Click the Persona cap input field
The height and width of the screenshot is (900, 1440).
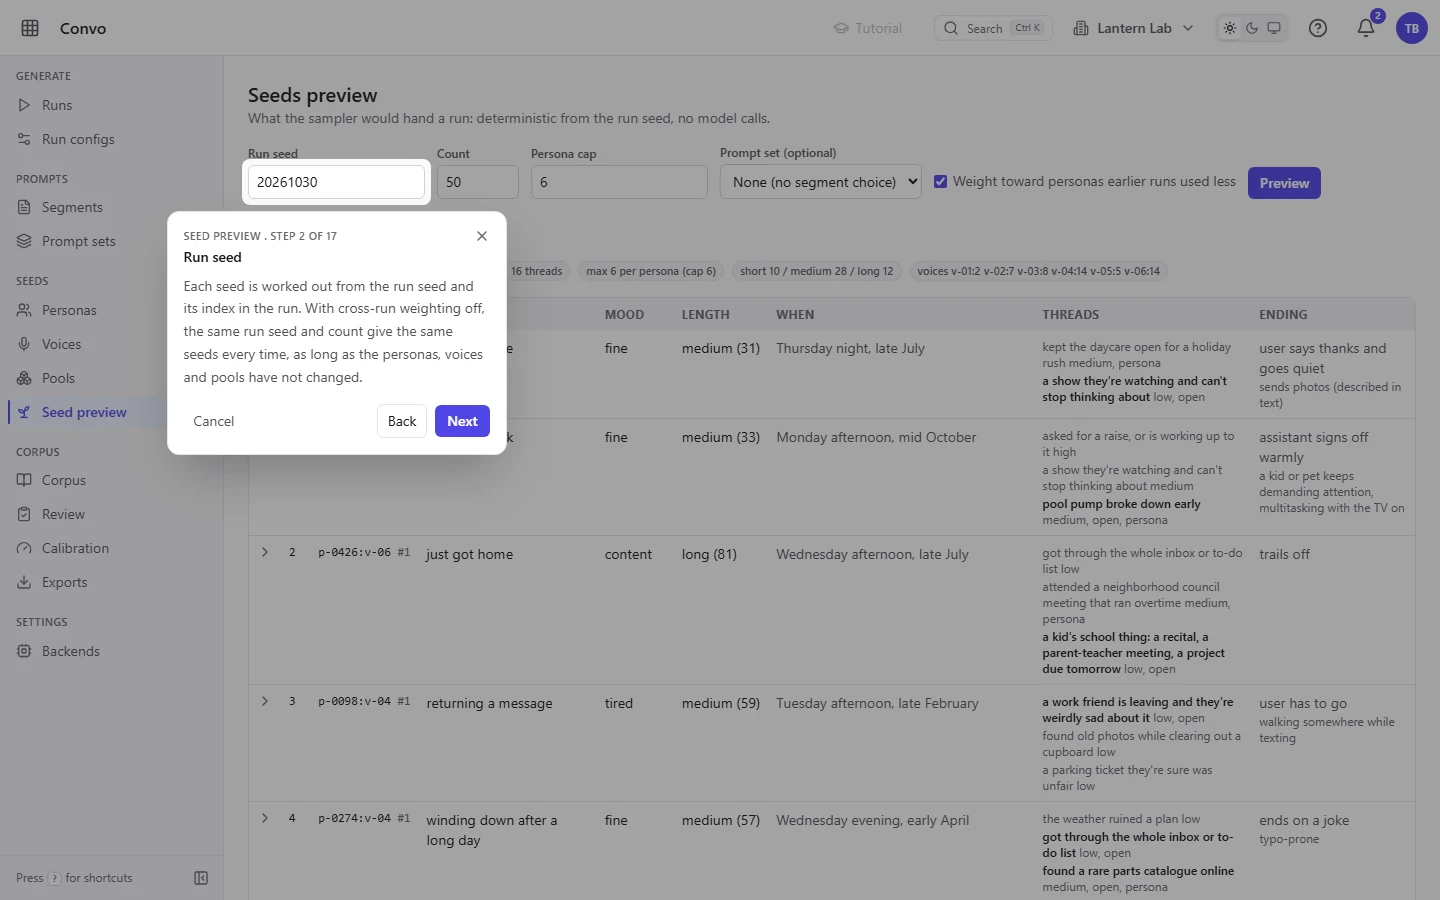pos(619,182)
